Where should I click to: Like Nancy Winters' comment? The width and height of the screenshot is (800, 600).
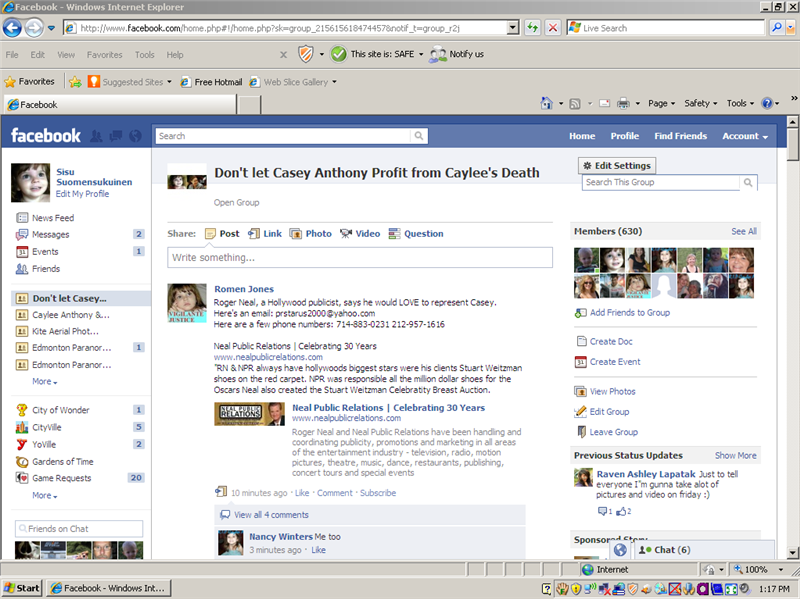(x=319, y=550)
